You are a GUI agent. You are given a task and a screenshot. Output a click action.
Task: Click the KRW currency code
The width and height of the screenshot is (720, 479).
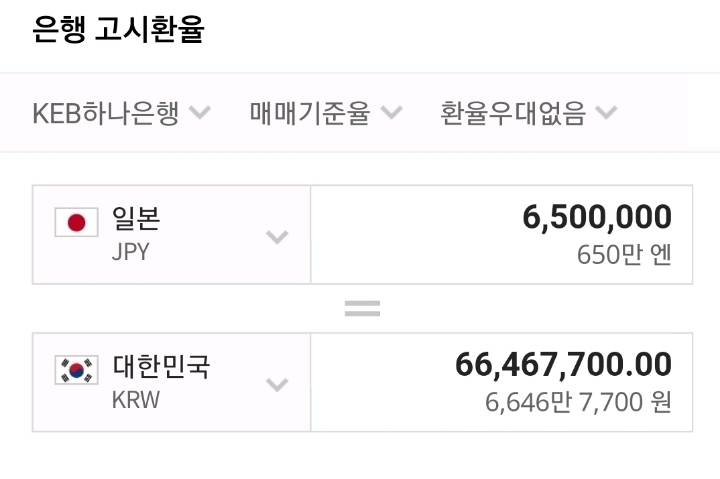click(x=136, y=400)
